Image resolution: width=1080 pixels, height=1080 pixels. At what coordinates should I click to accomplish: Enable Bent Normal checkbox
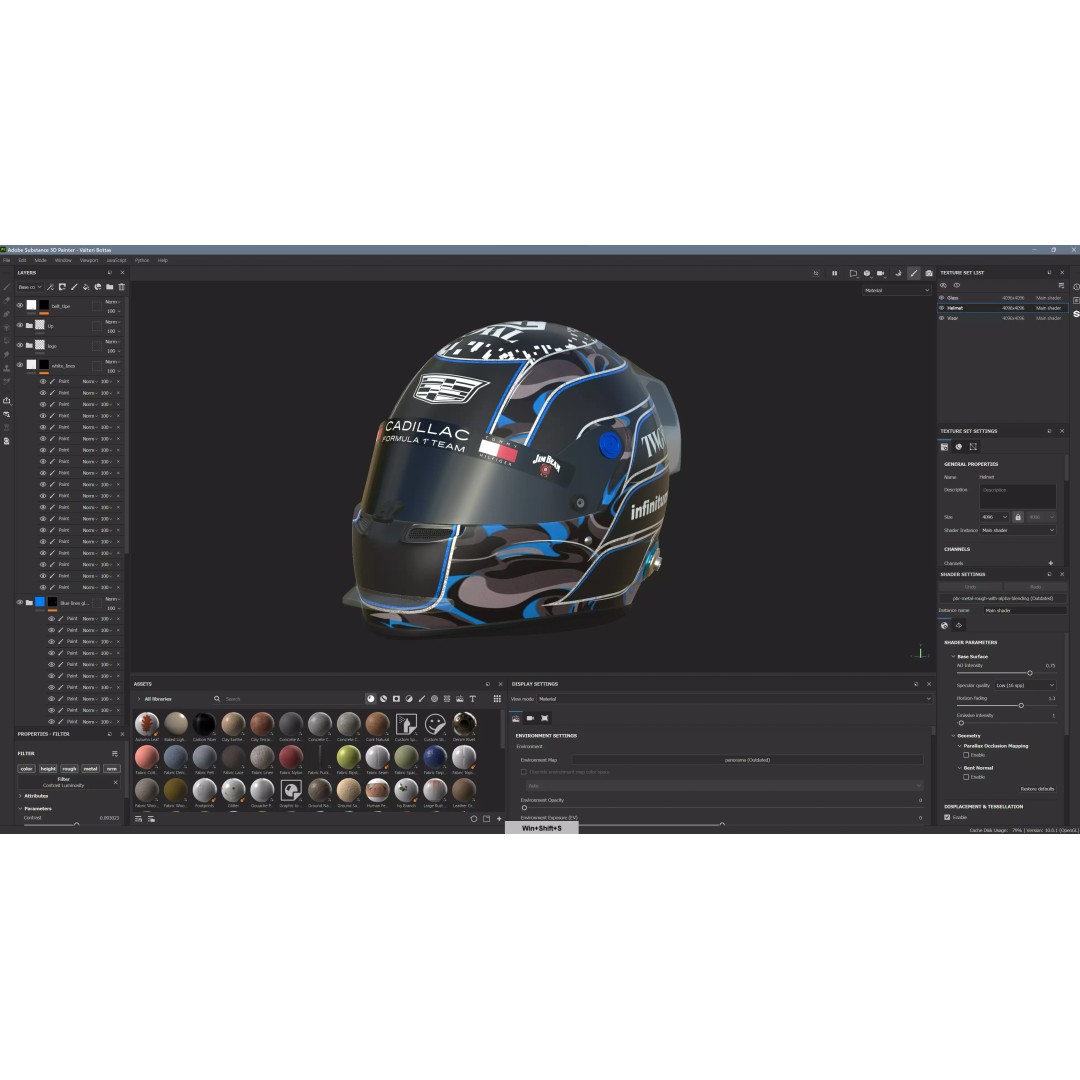tap(966, 777)
